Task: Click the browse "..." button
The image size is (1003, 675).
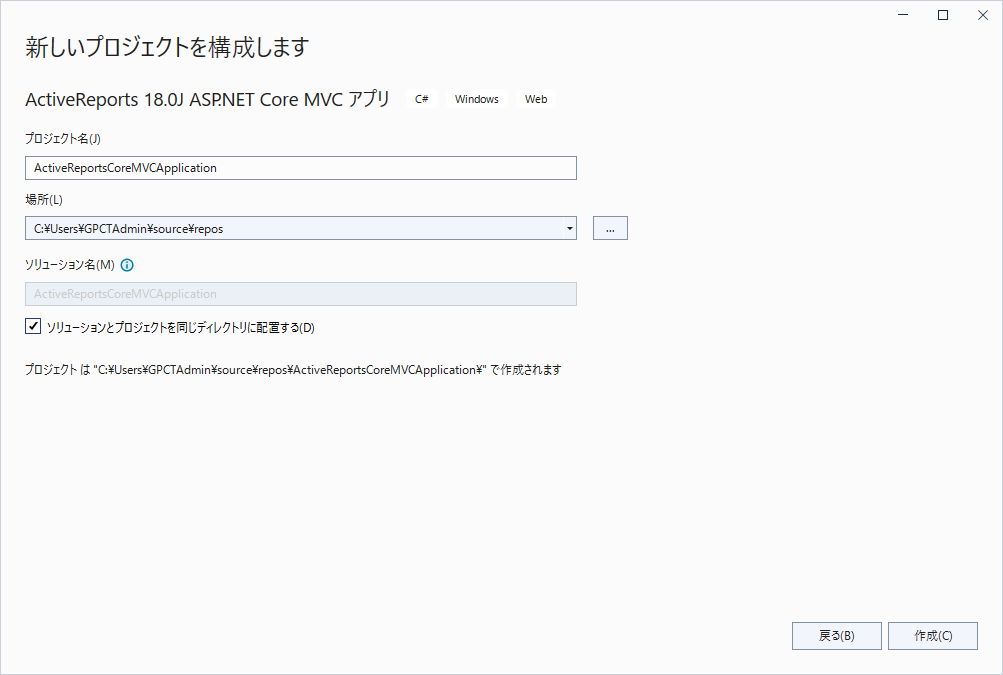Action: [610, 228]
